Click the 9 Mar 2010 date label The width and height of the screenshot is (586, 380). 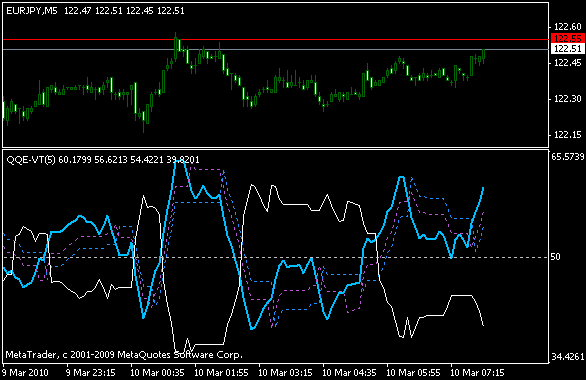(x=25, y=373)
